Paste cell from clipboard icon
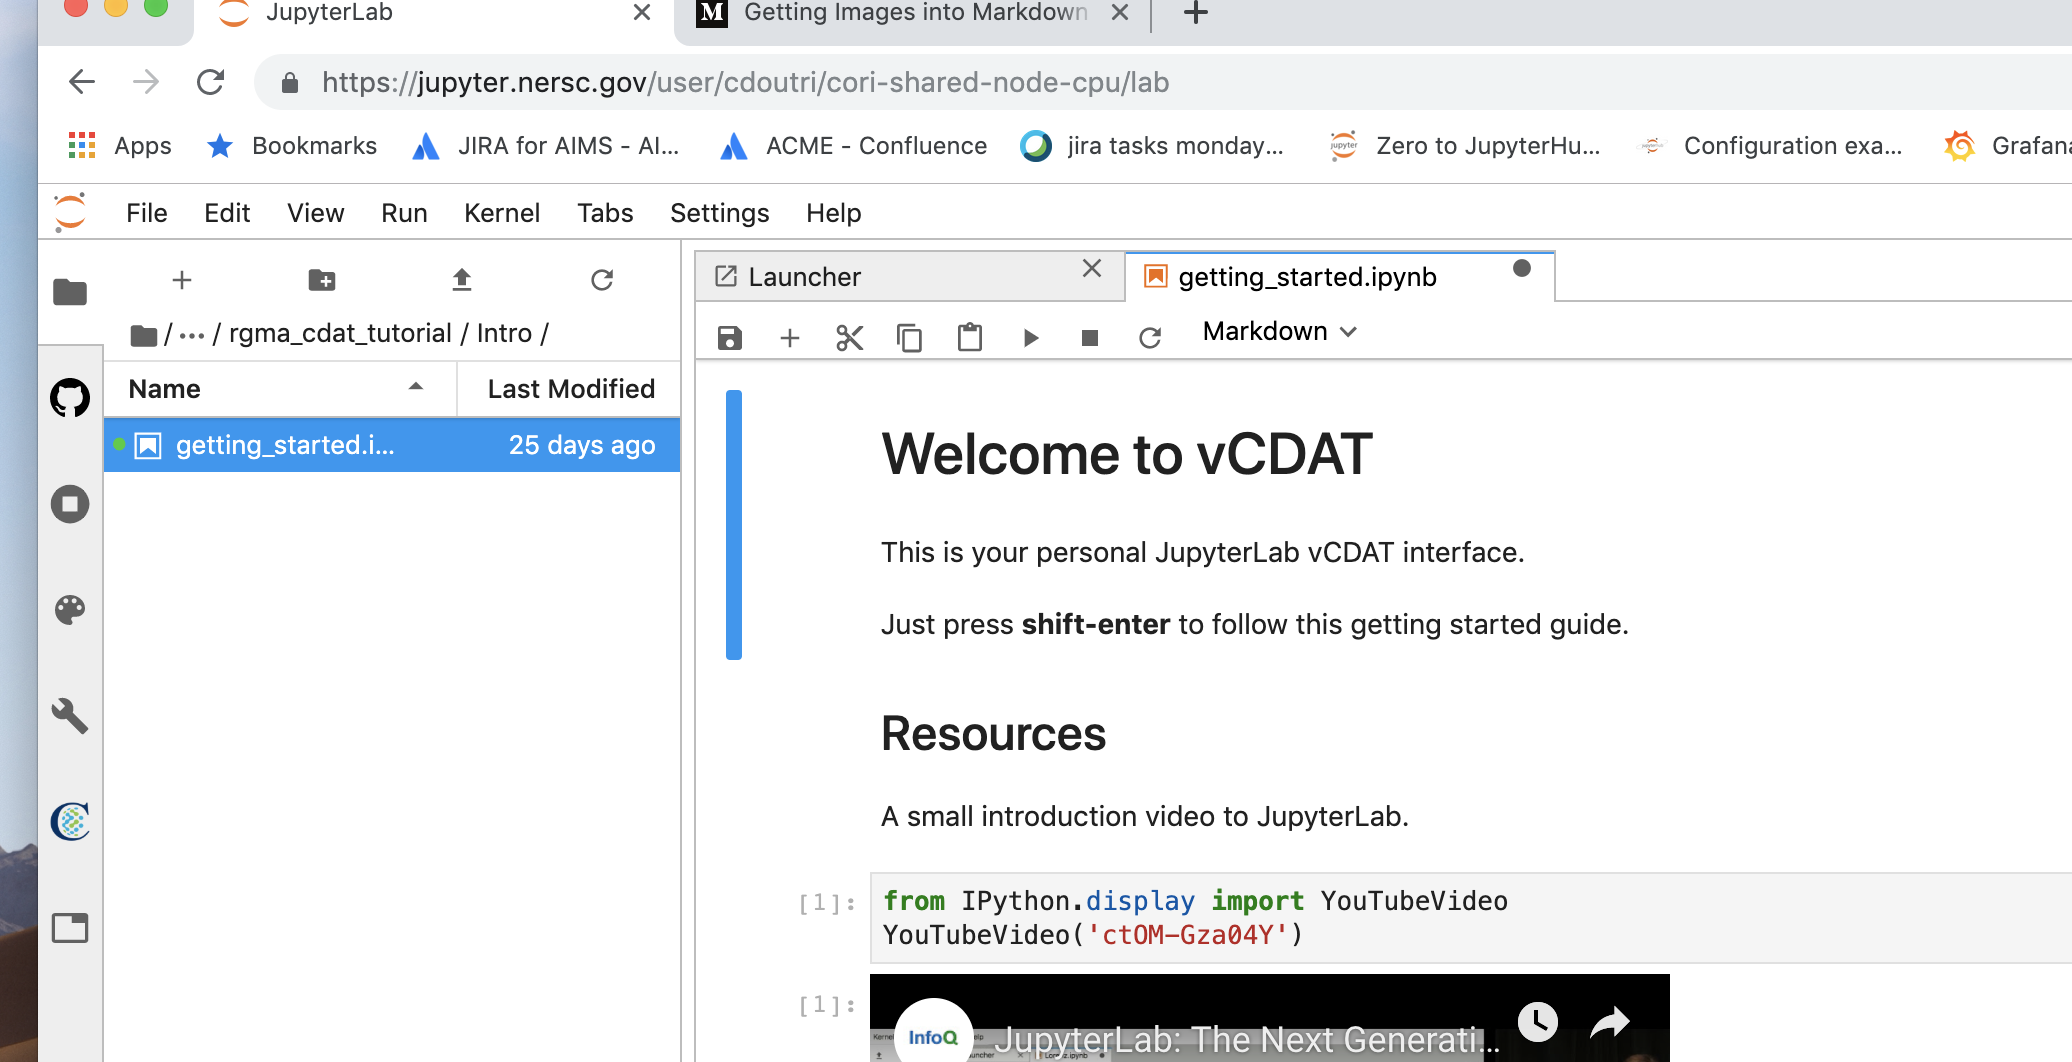This screenshot has width=2072, height=1062. click(970, 338)
